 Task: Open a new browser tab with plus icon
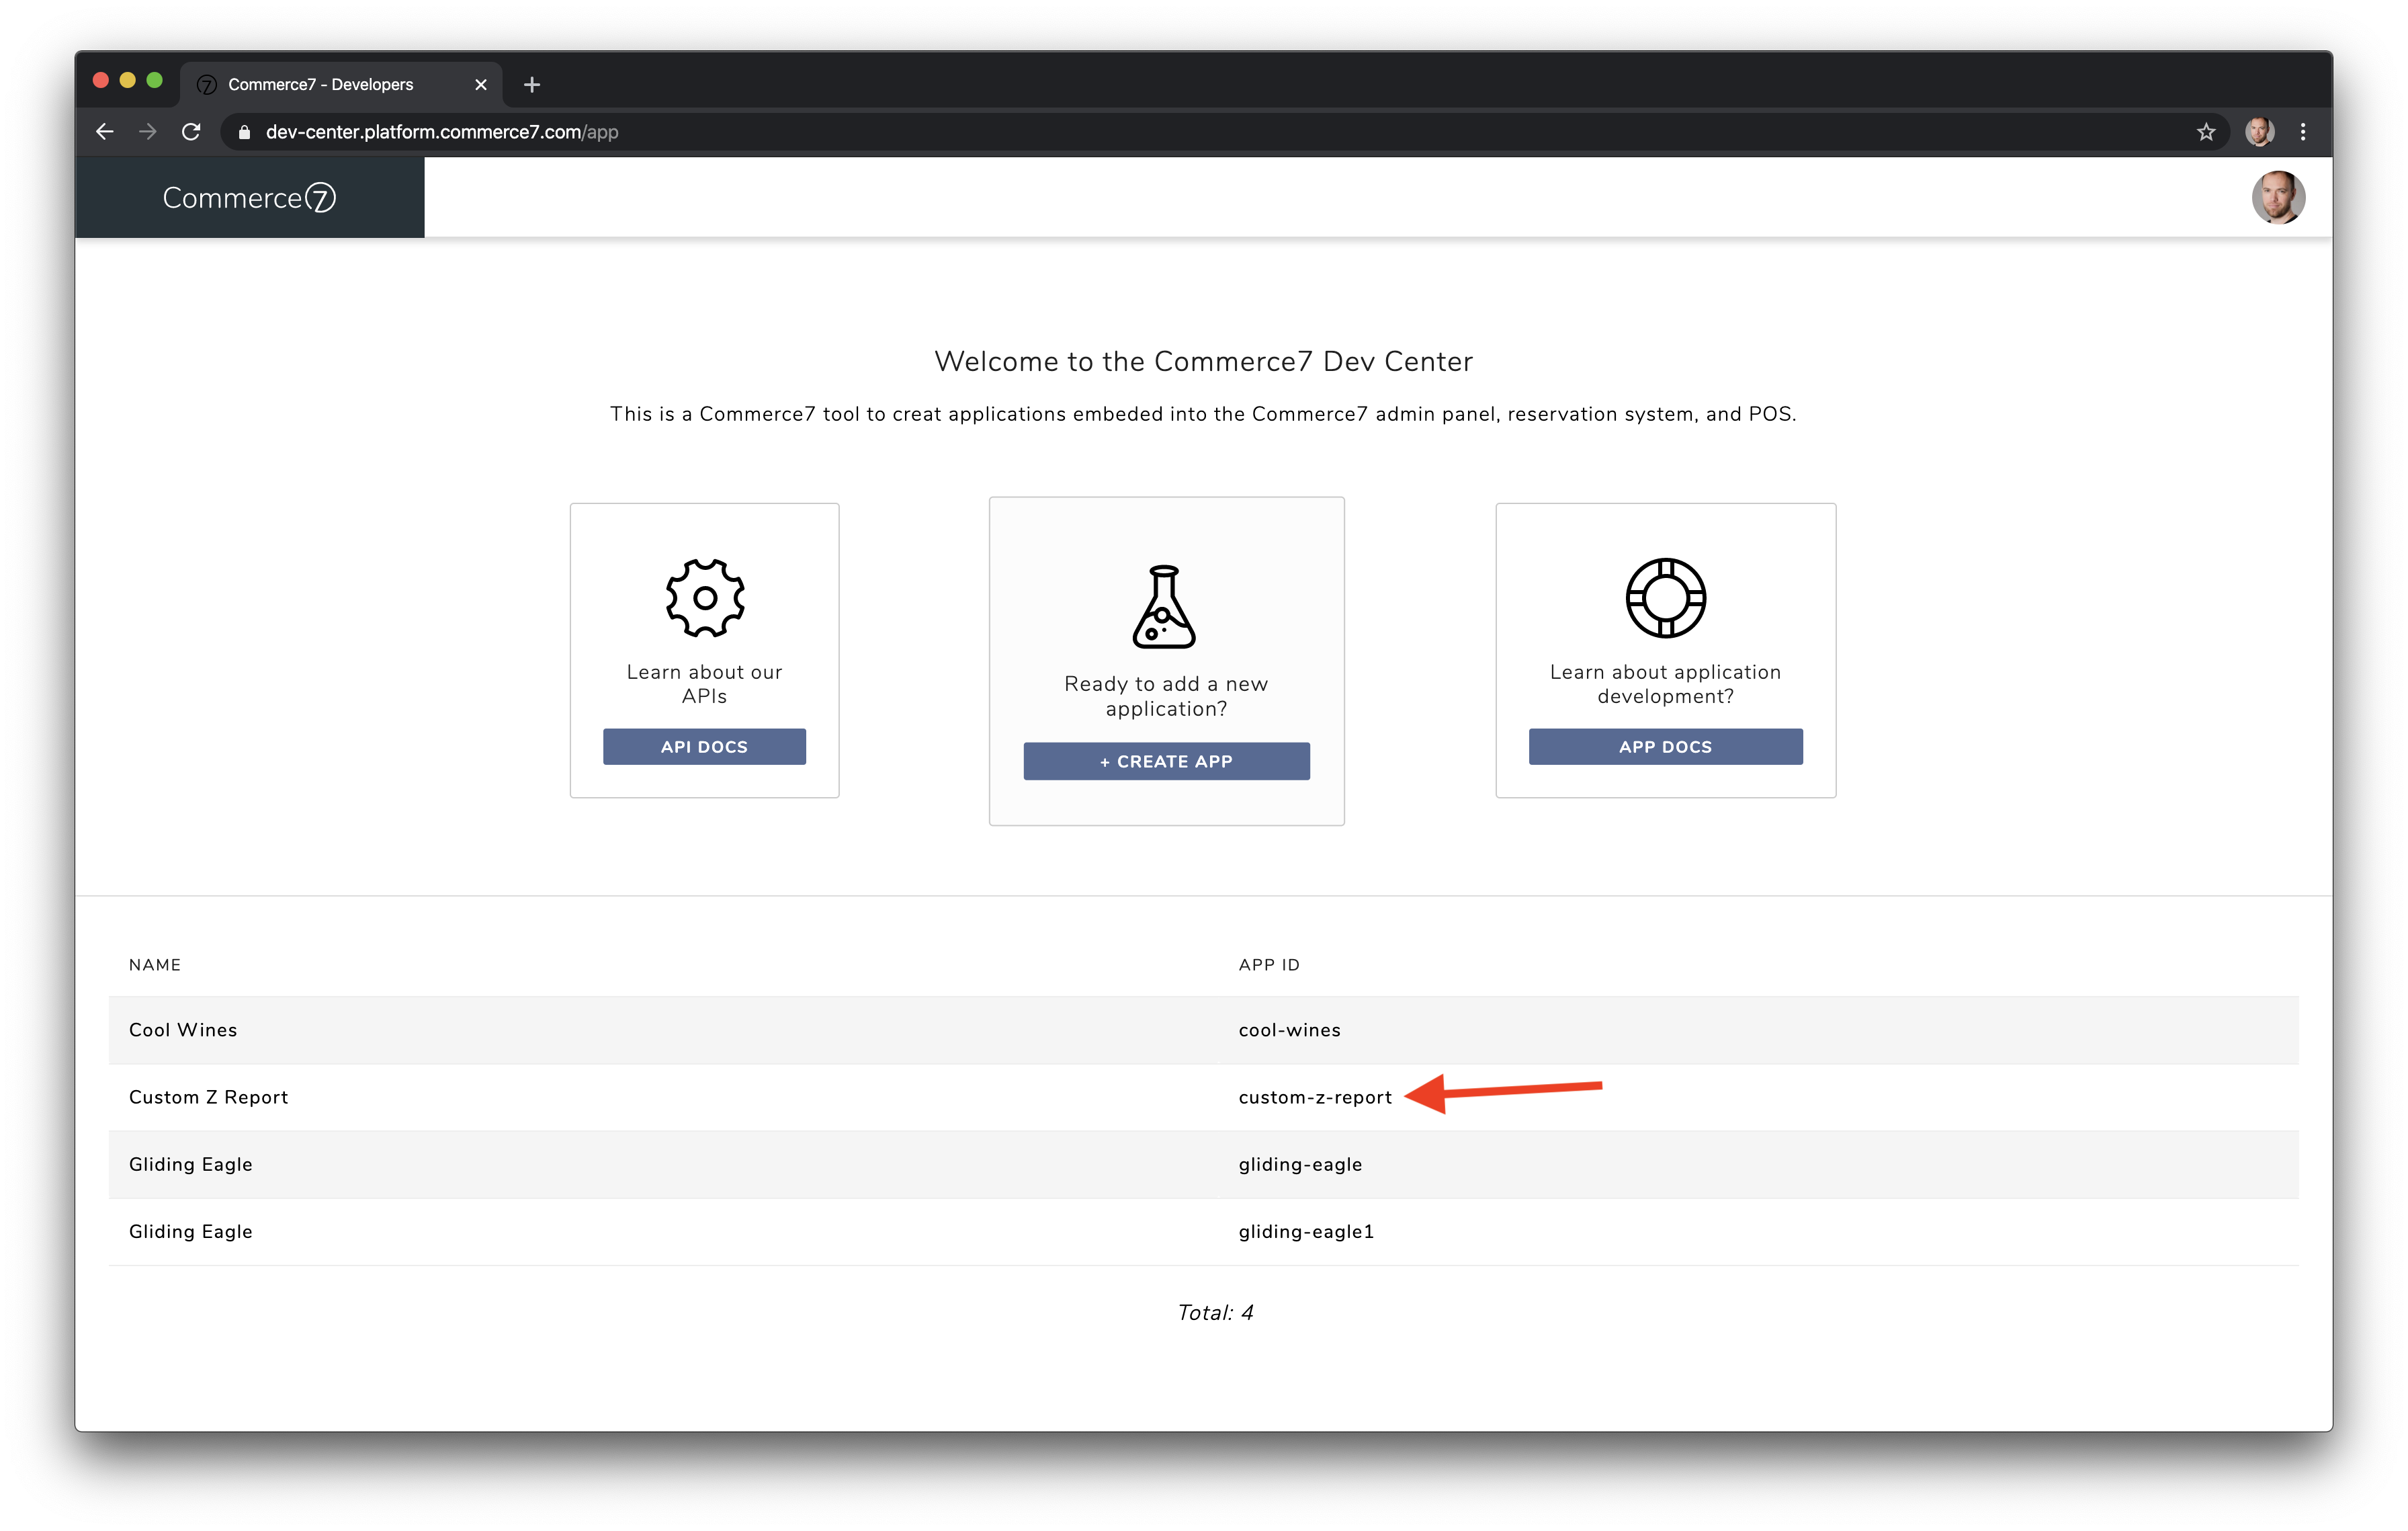click(x=532, y=85)
